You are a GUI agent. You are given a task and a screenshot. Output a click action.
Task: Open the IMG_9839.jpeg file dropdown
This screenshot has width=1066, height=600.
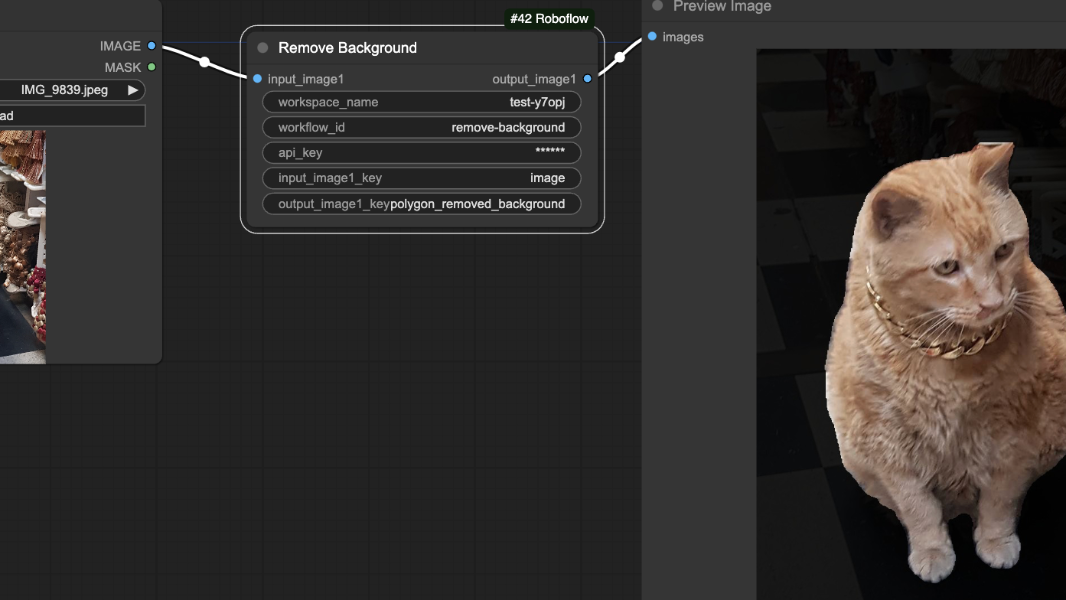point(70,90)
